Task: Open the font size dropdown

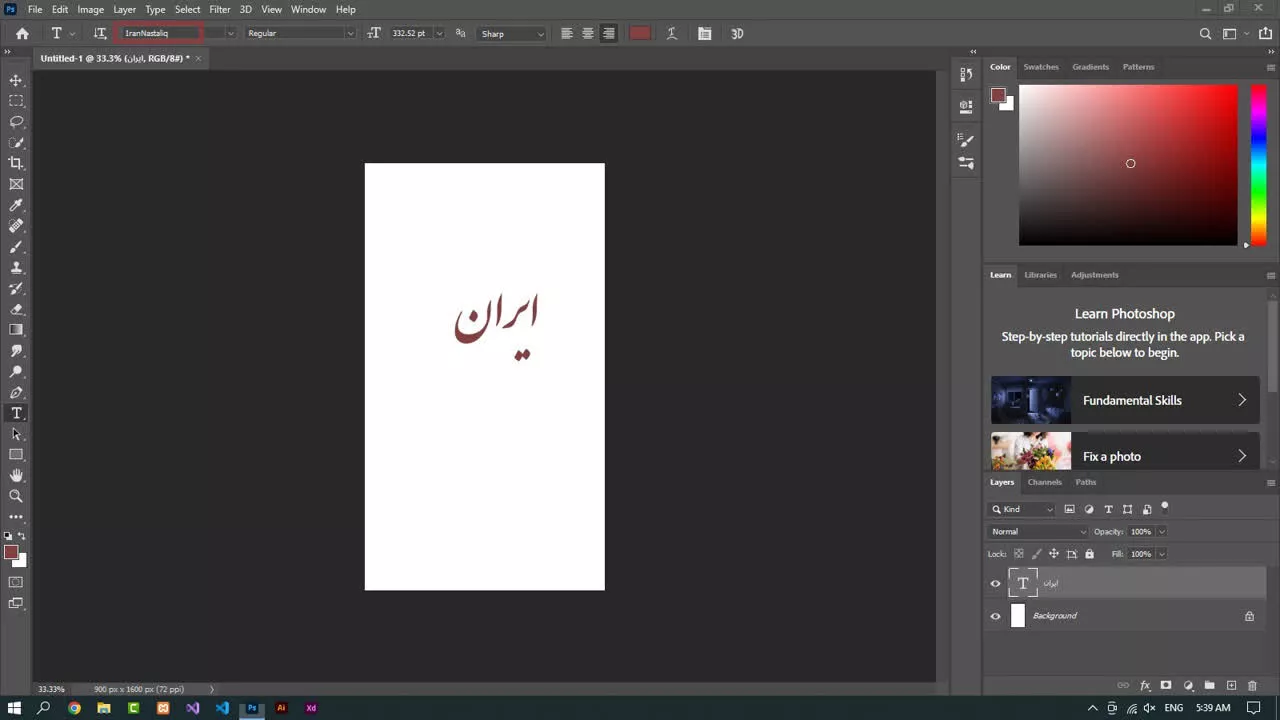Action: point(439,33)
